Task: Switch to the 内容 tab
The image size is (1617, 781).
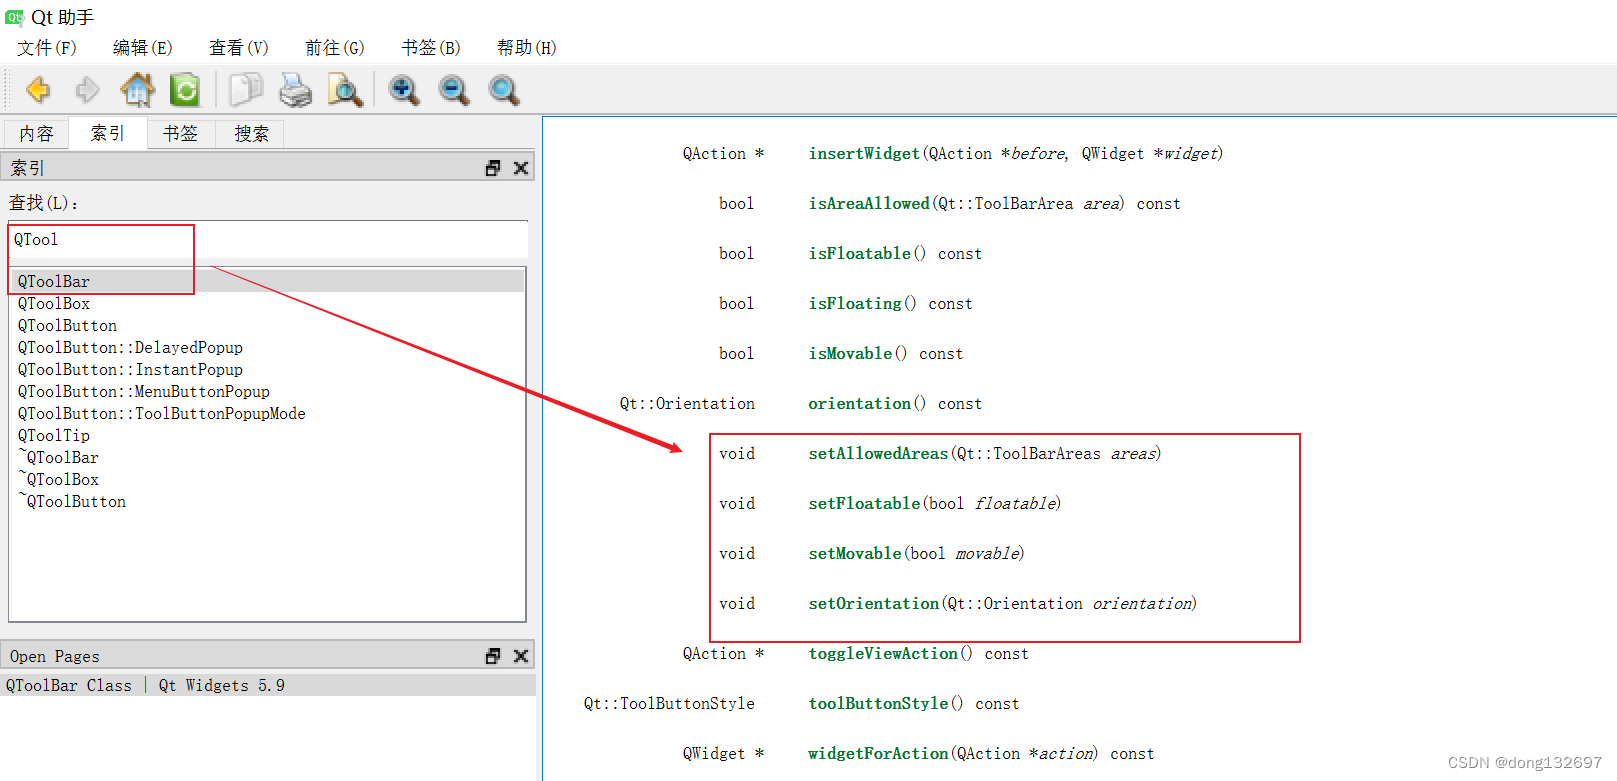Action: click(x=36, y=134)
